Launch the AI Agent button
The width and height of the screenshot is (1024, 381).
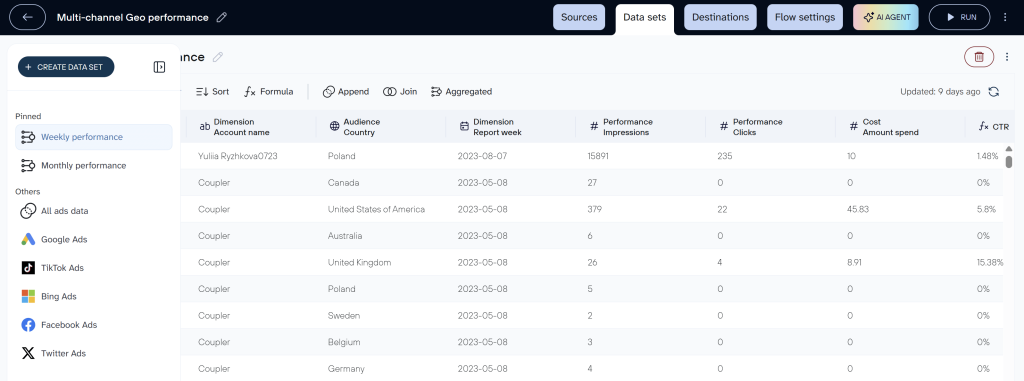point(886,18)
